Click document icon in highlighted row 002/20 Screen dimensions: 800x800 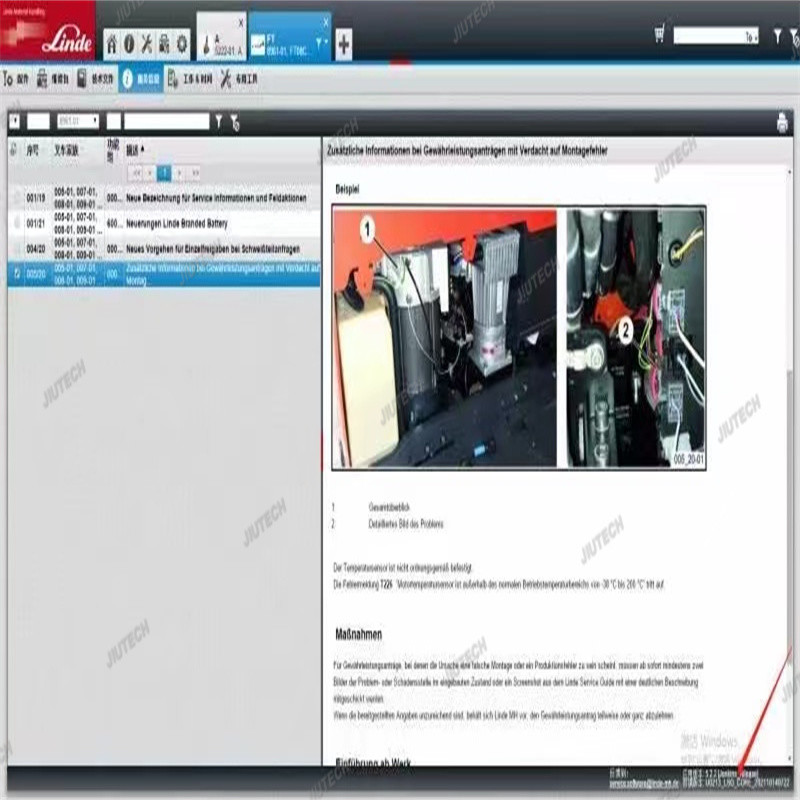click(x=16, y=274)
